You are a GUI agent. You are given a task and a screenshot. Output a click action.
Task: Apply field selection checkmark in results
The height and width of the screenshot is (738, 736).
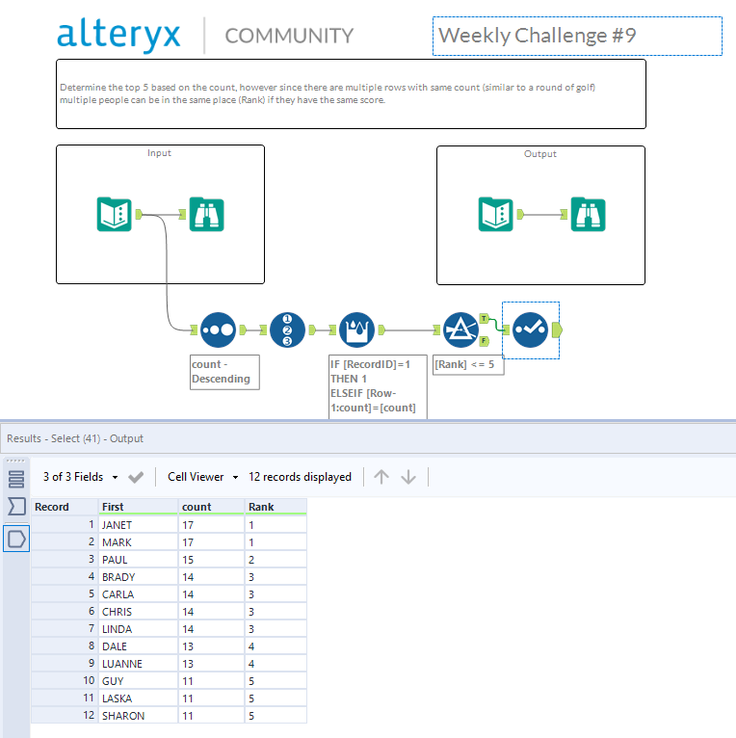(136, 477)
